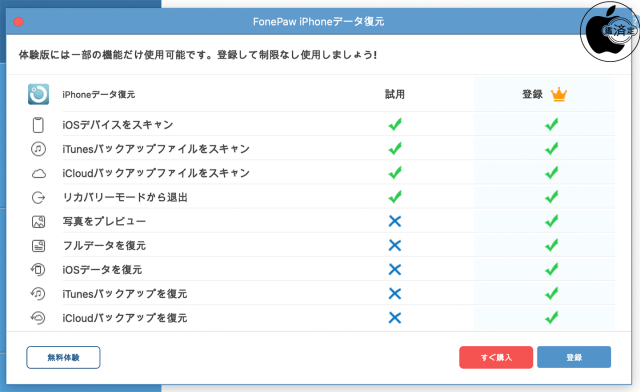Click registered checkmark for 写真をプレビュー
Viewport: 640px width, 392px height.
[551, 221]
